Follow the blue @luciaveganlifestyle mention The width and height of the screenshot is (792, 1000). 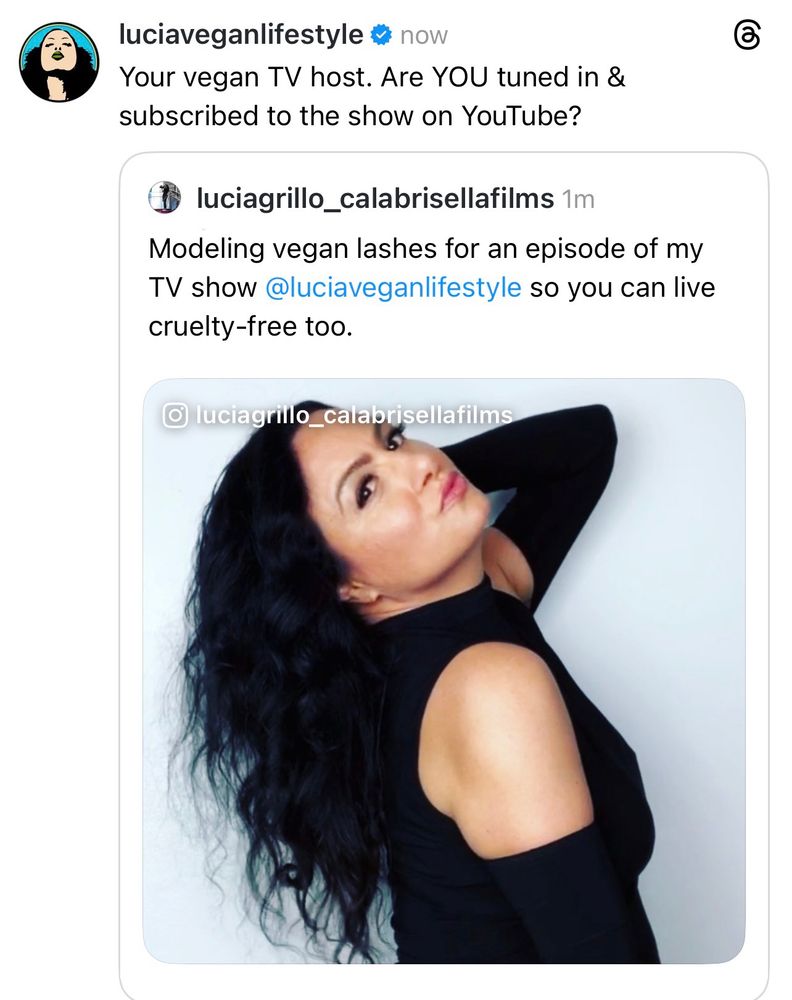pyautogui.click(x=392, y=288)
